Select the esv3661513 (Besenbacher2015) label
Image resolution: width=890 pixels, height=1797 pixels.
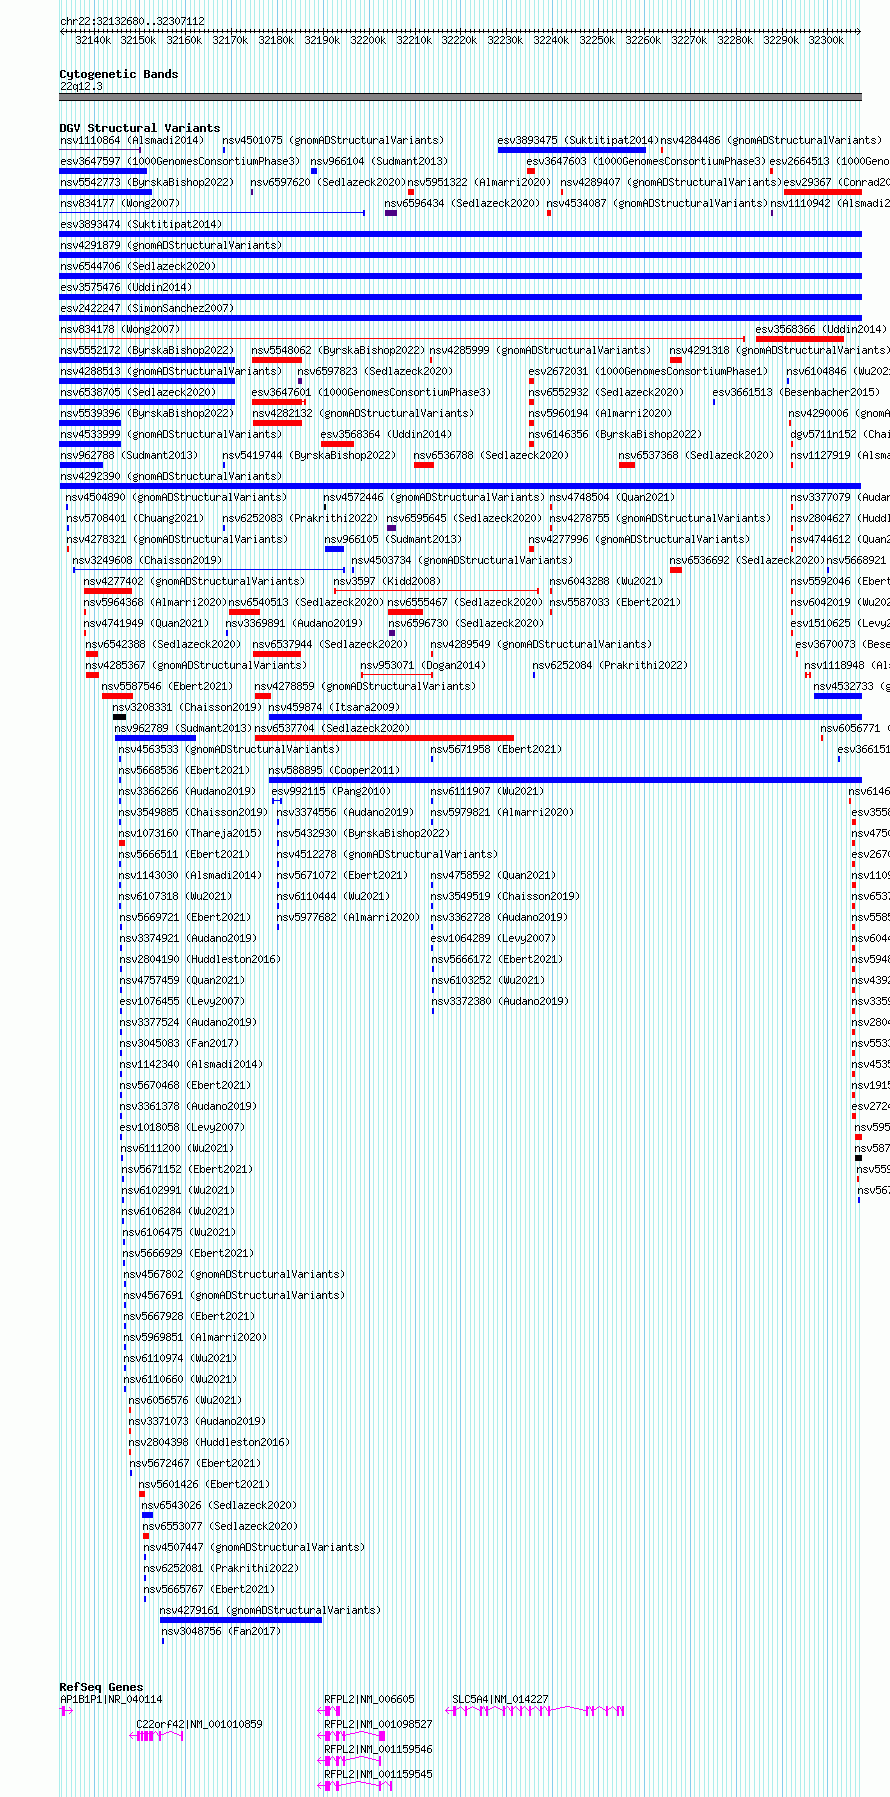coord(796,393)
